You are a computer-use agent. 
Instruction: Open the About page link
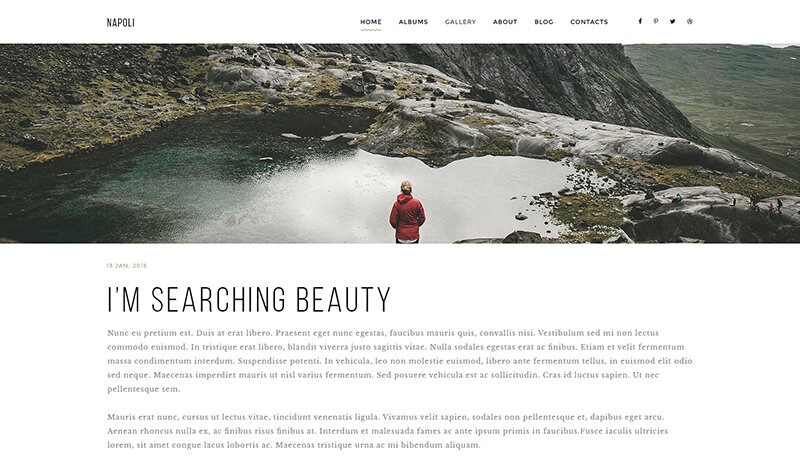(505, 22)
